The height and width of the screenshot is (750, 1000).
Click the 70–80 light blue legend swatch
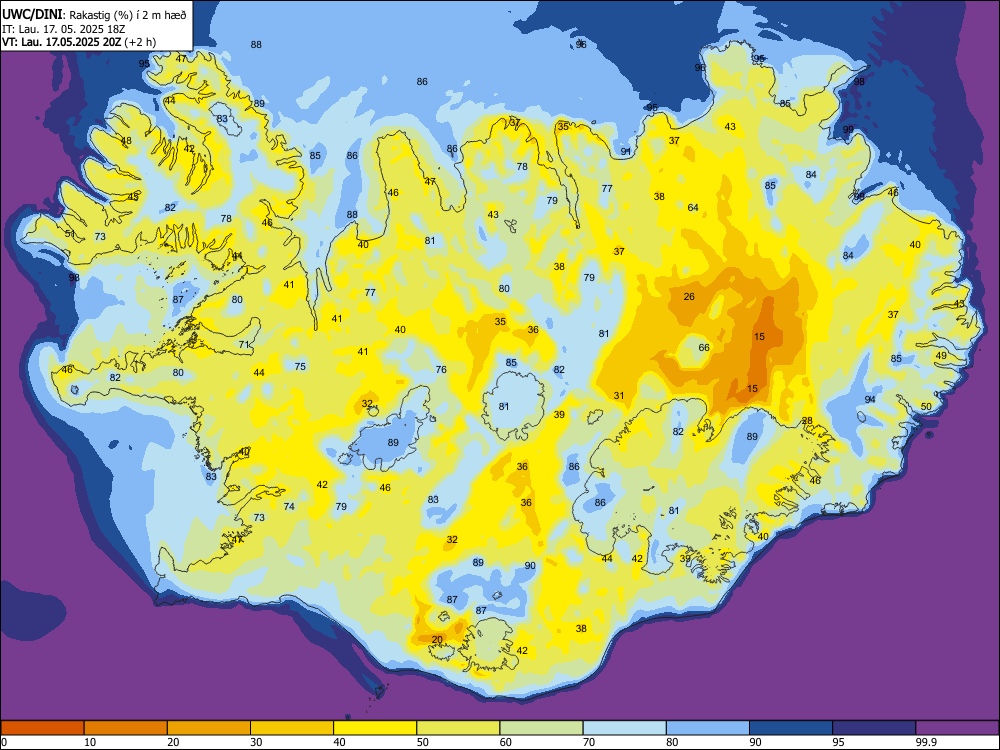[x=625, y=728]
